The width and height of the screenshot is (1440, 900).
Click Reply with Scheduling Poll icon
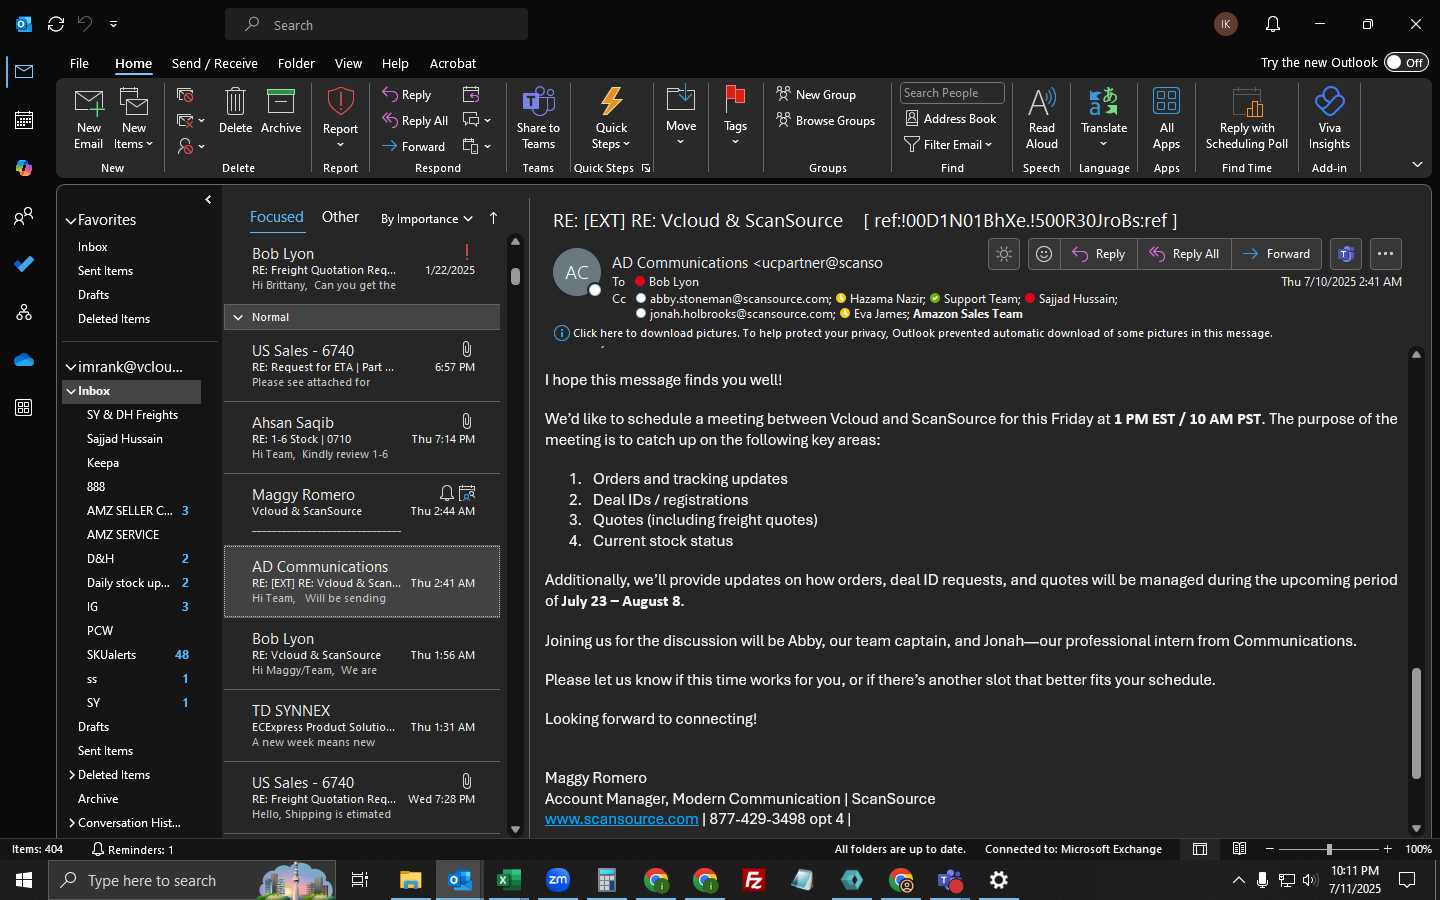pos(1247,102)
